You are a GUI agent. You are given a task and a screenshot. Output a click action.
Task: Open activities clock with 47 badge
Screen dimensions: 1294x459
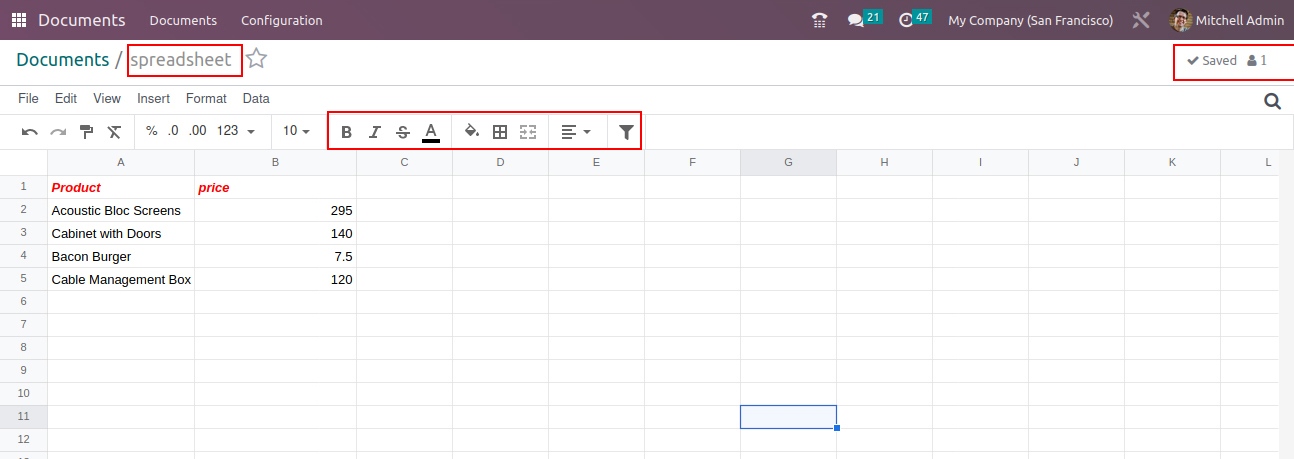point(915,19)
